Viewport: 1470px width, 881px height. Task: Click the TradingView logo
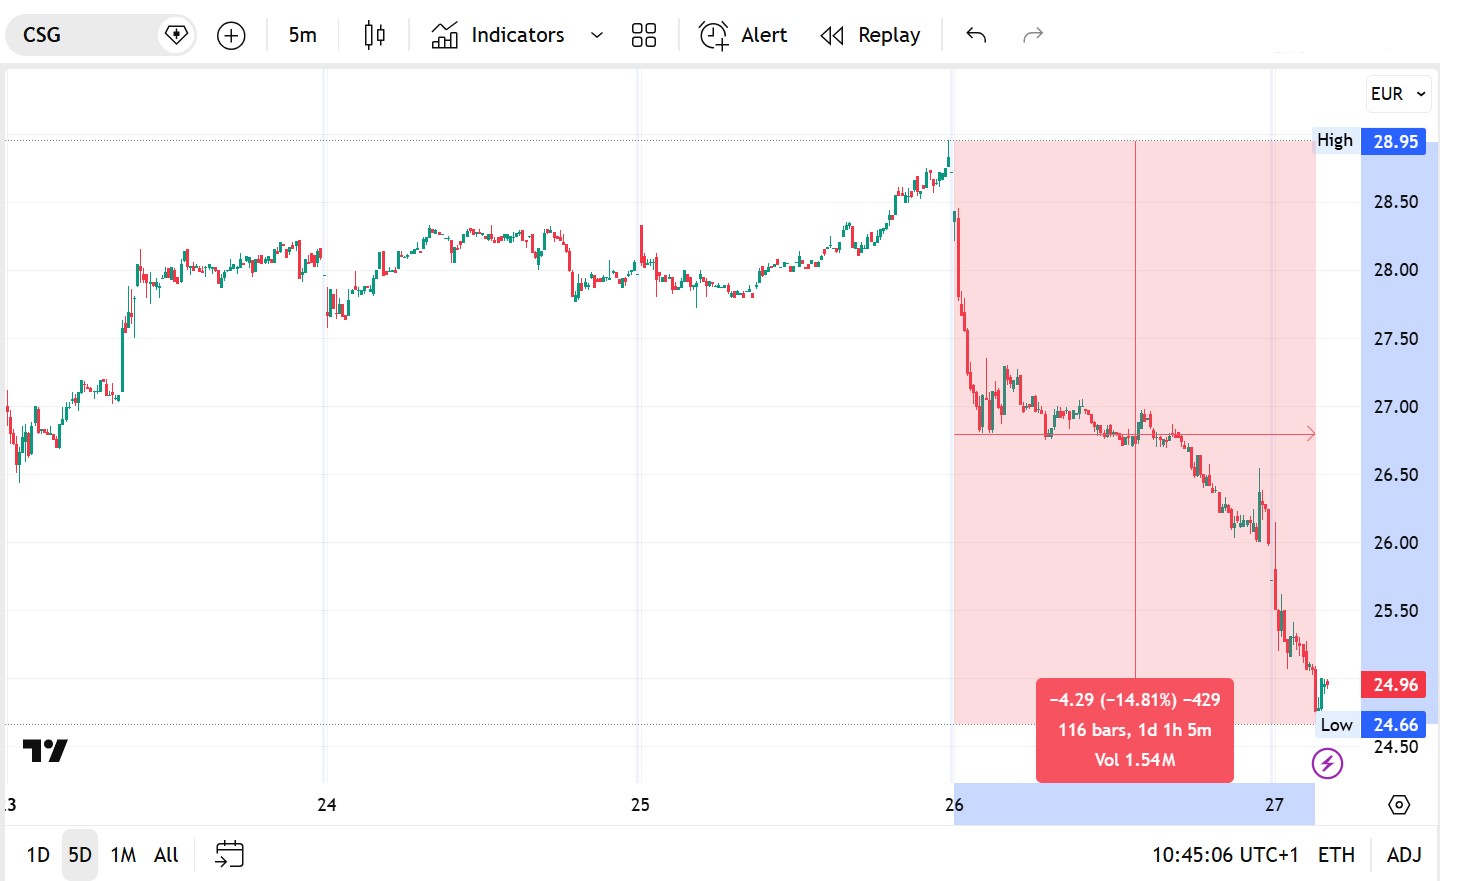45,750
